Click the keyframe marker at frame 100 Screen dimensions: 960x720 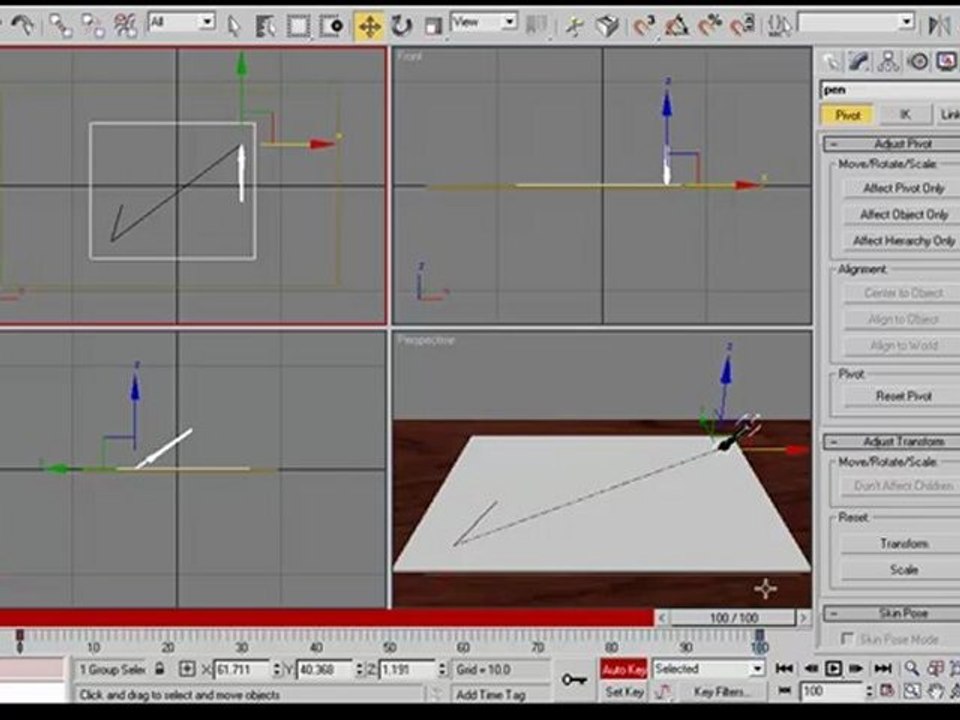point(759,635)
